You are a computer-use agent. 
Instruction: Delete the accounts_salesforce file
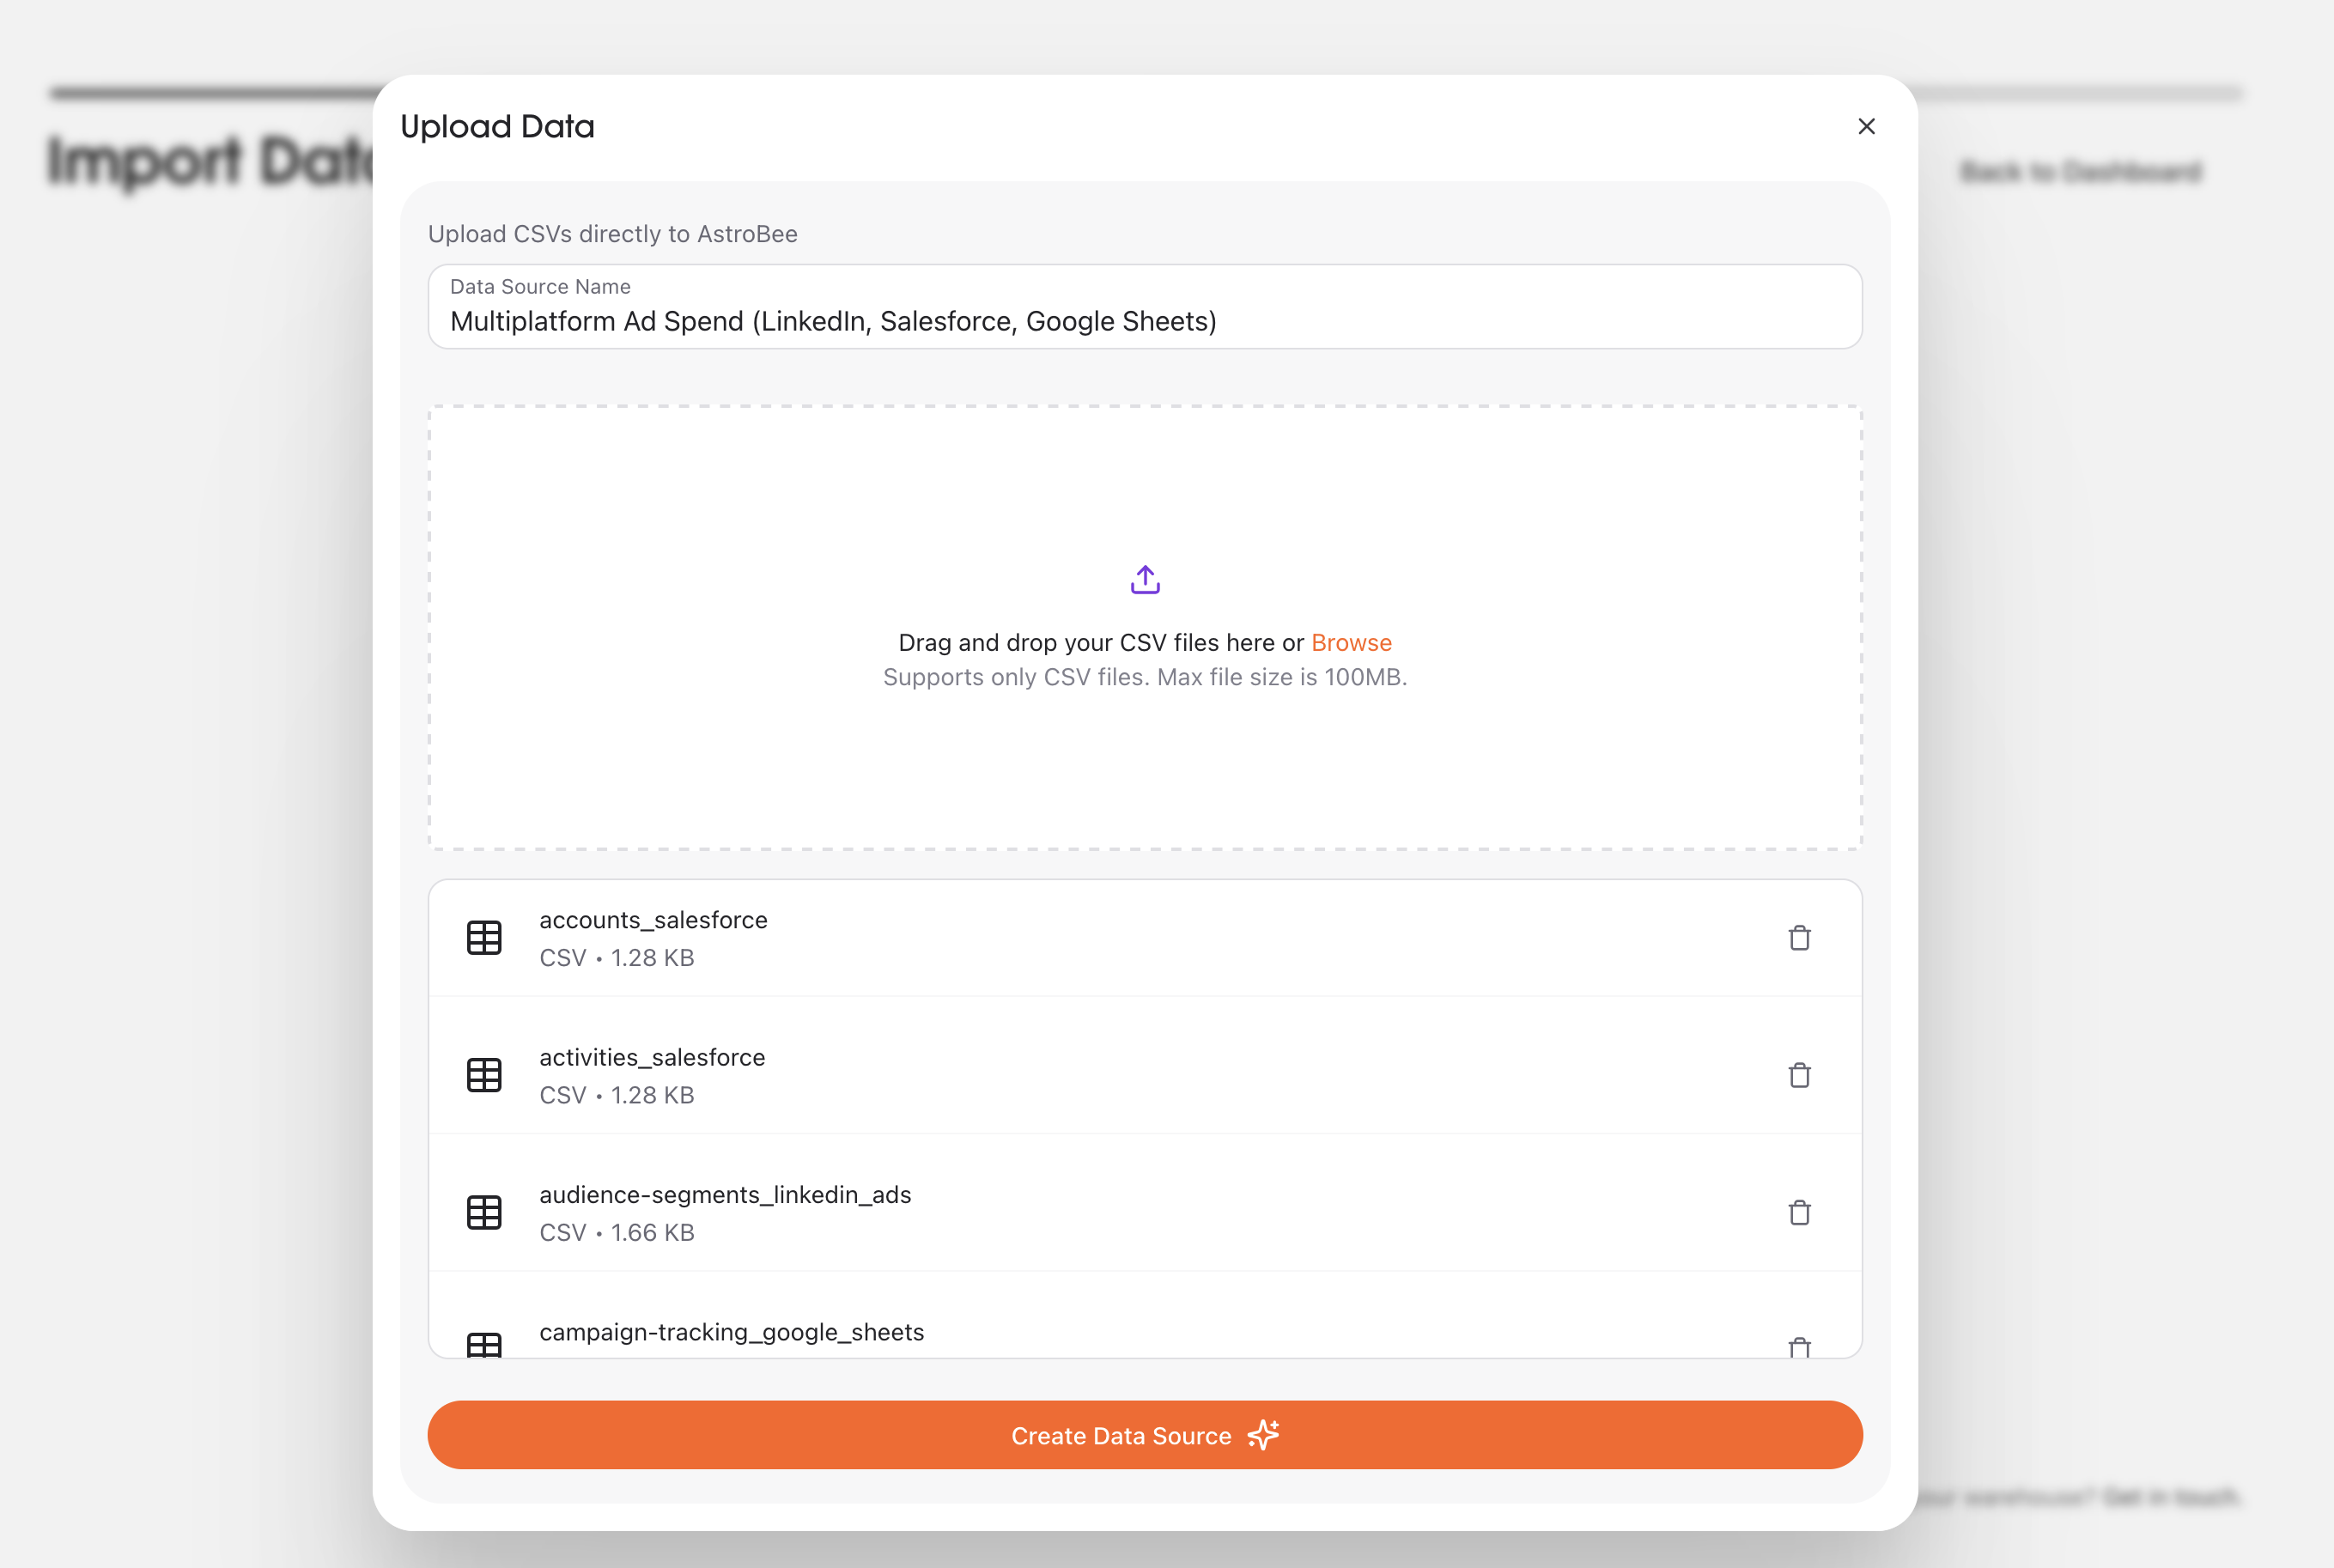[1799, 937]
